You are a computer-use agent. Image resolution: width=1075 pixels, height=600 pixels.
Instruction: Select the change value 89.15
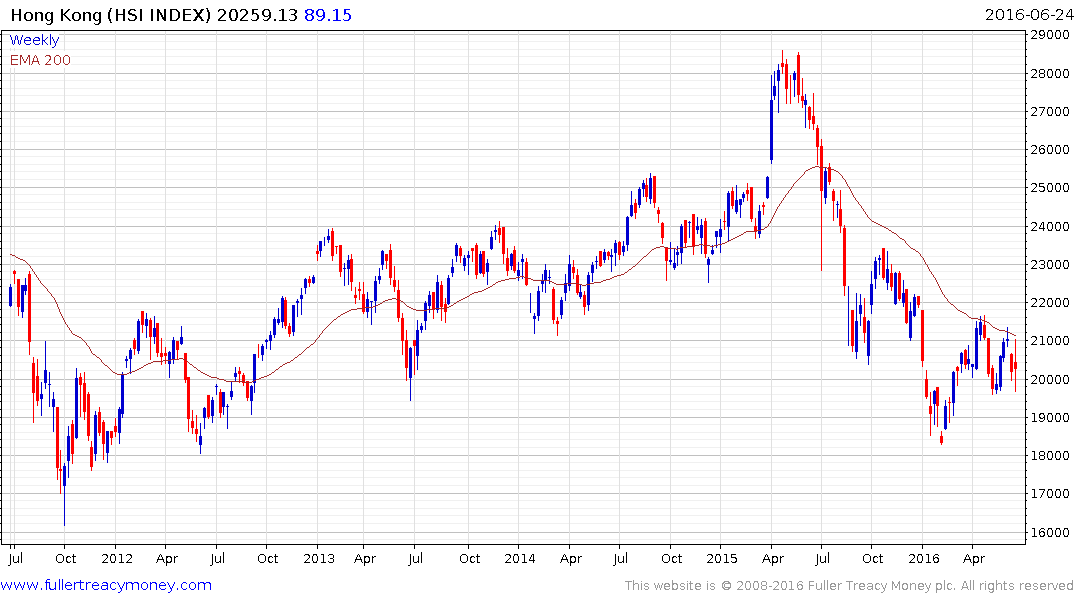click(328, 15)
